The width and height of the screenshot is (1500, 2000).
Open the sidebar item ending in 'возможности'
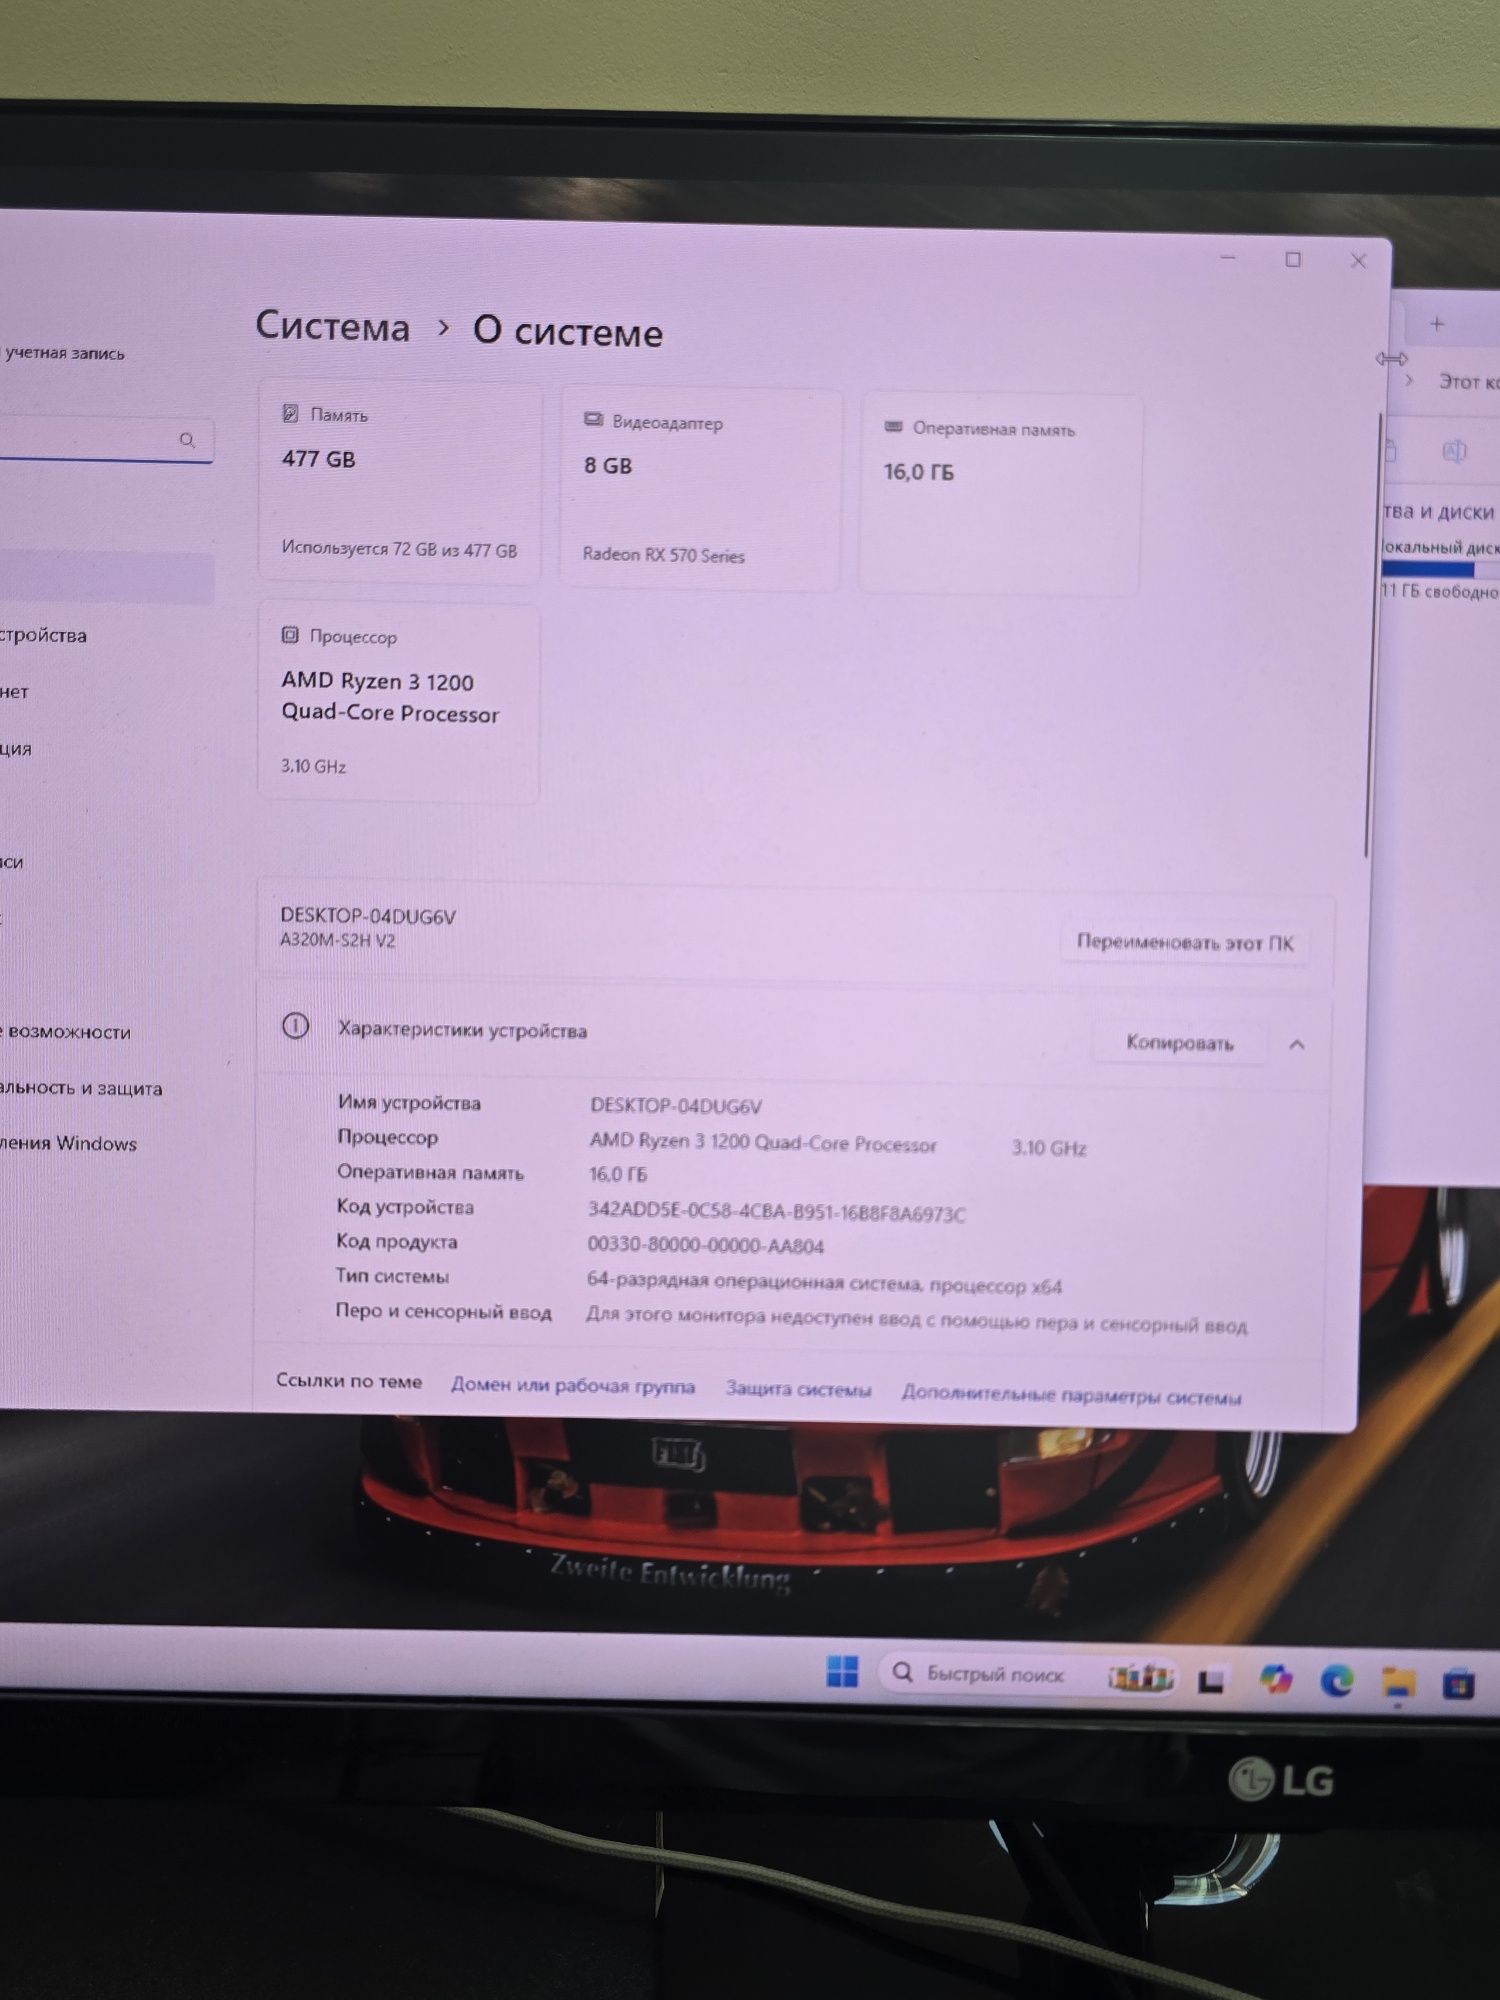[65, 1032]
